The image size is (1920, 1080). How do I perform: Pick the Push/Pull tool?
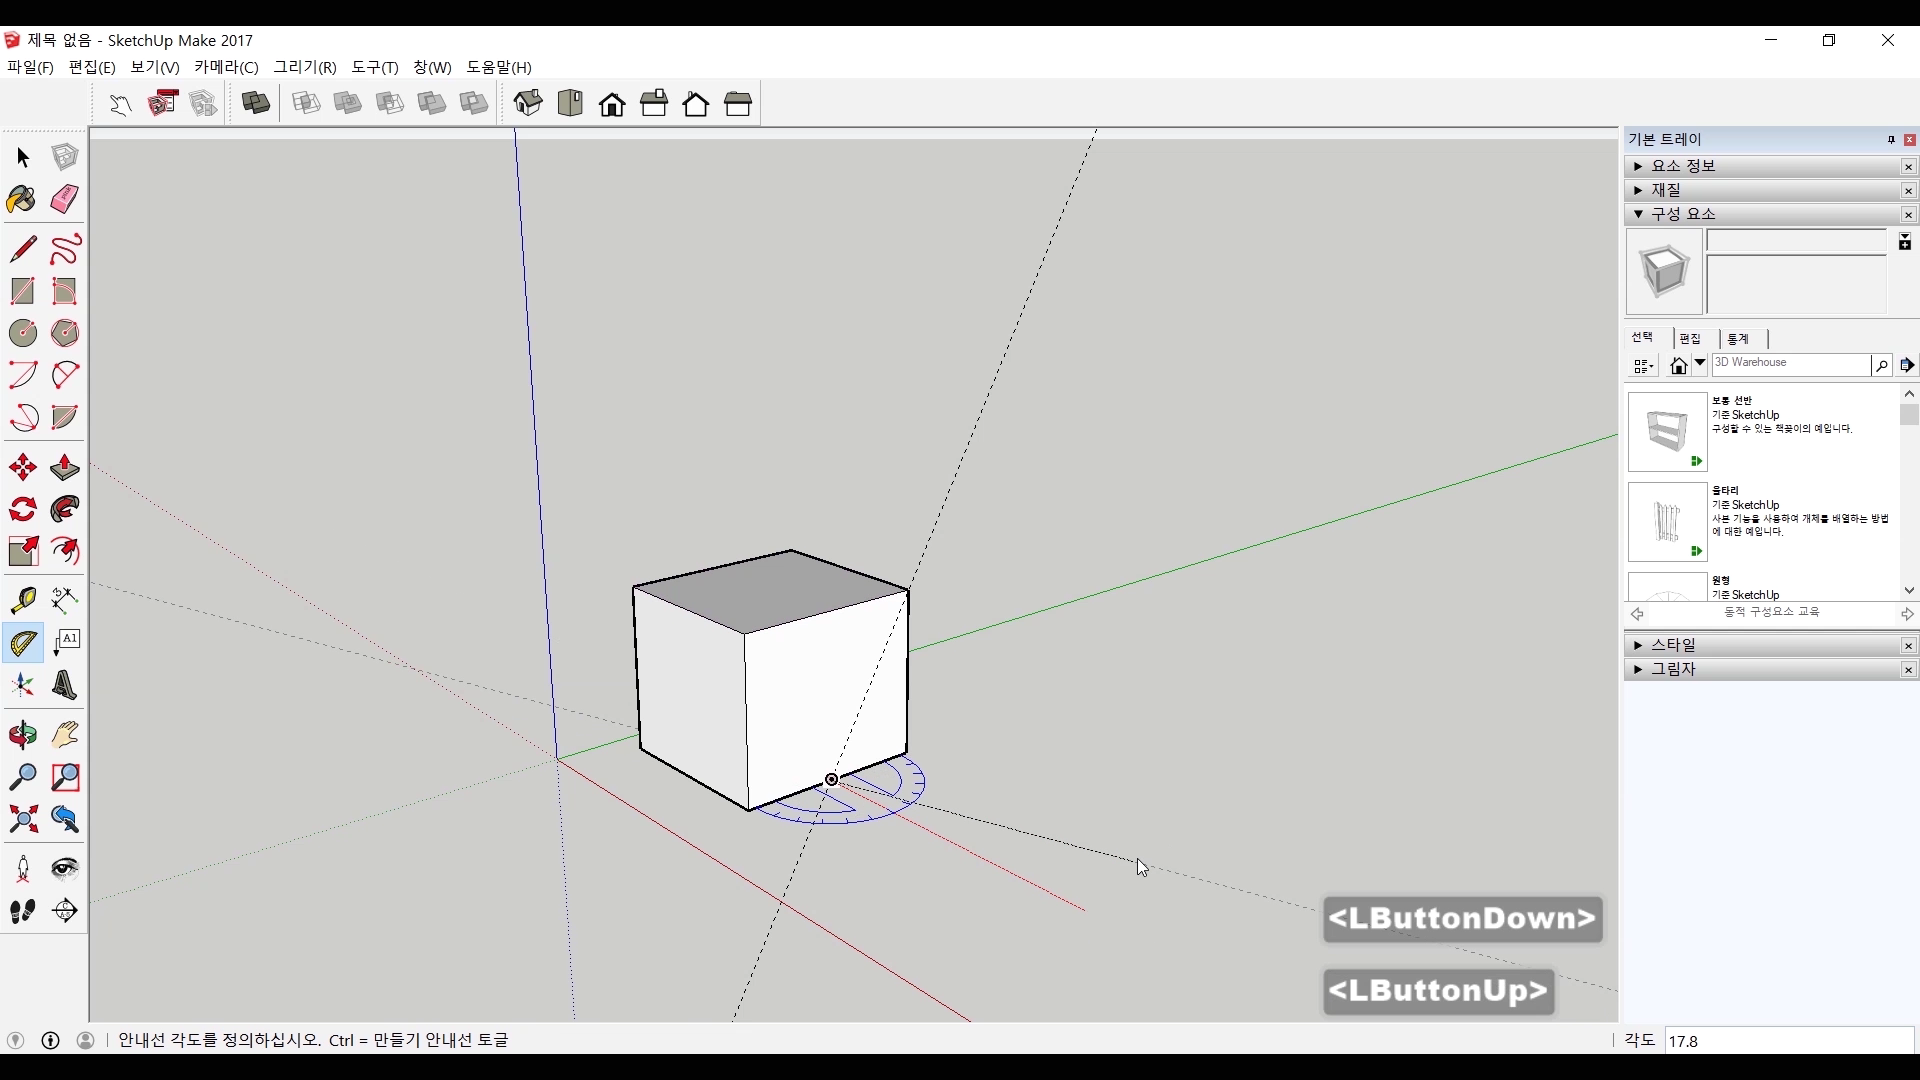(x=65, y=467)
